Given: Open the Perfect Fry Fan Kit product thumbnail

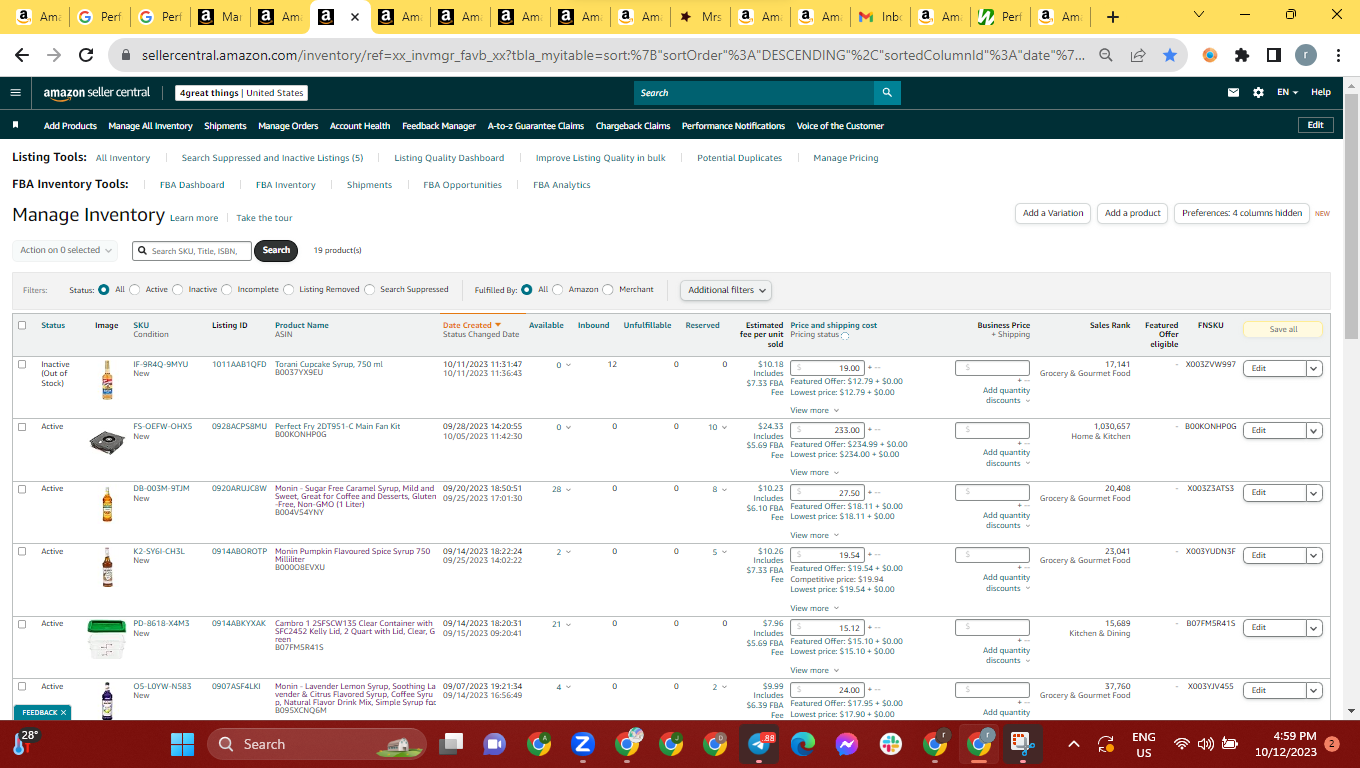Looking at the screenshot, I should [107, 441].
